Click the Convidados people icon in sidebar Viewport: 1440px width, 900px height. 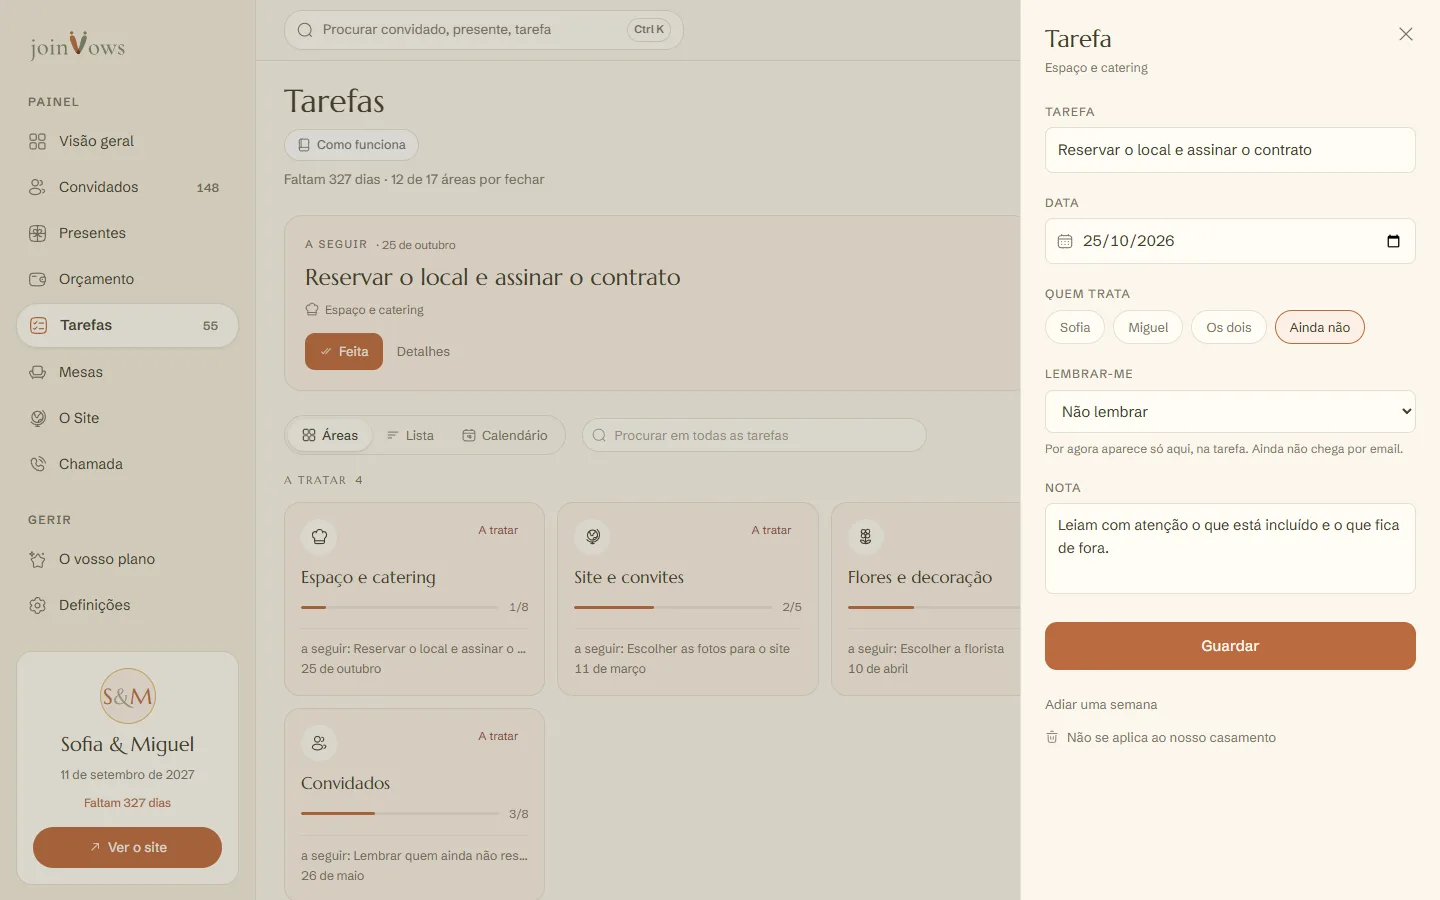(37, 187)
